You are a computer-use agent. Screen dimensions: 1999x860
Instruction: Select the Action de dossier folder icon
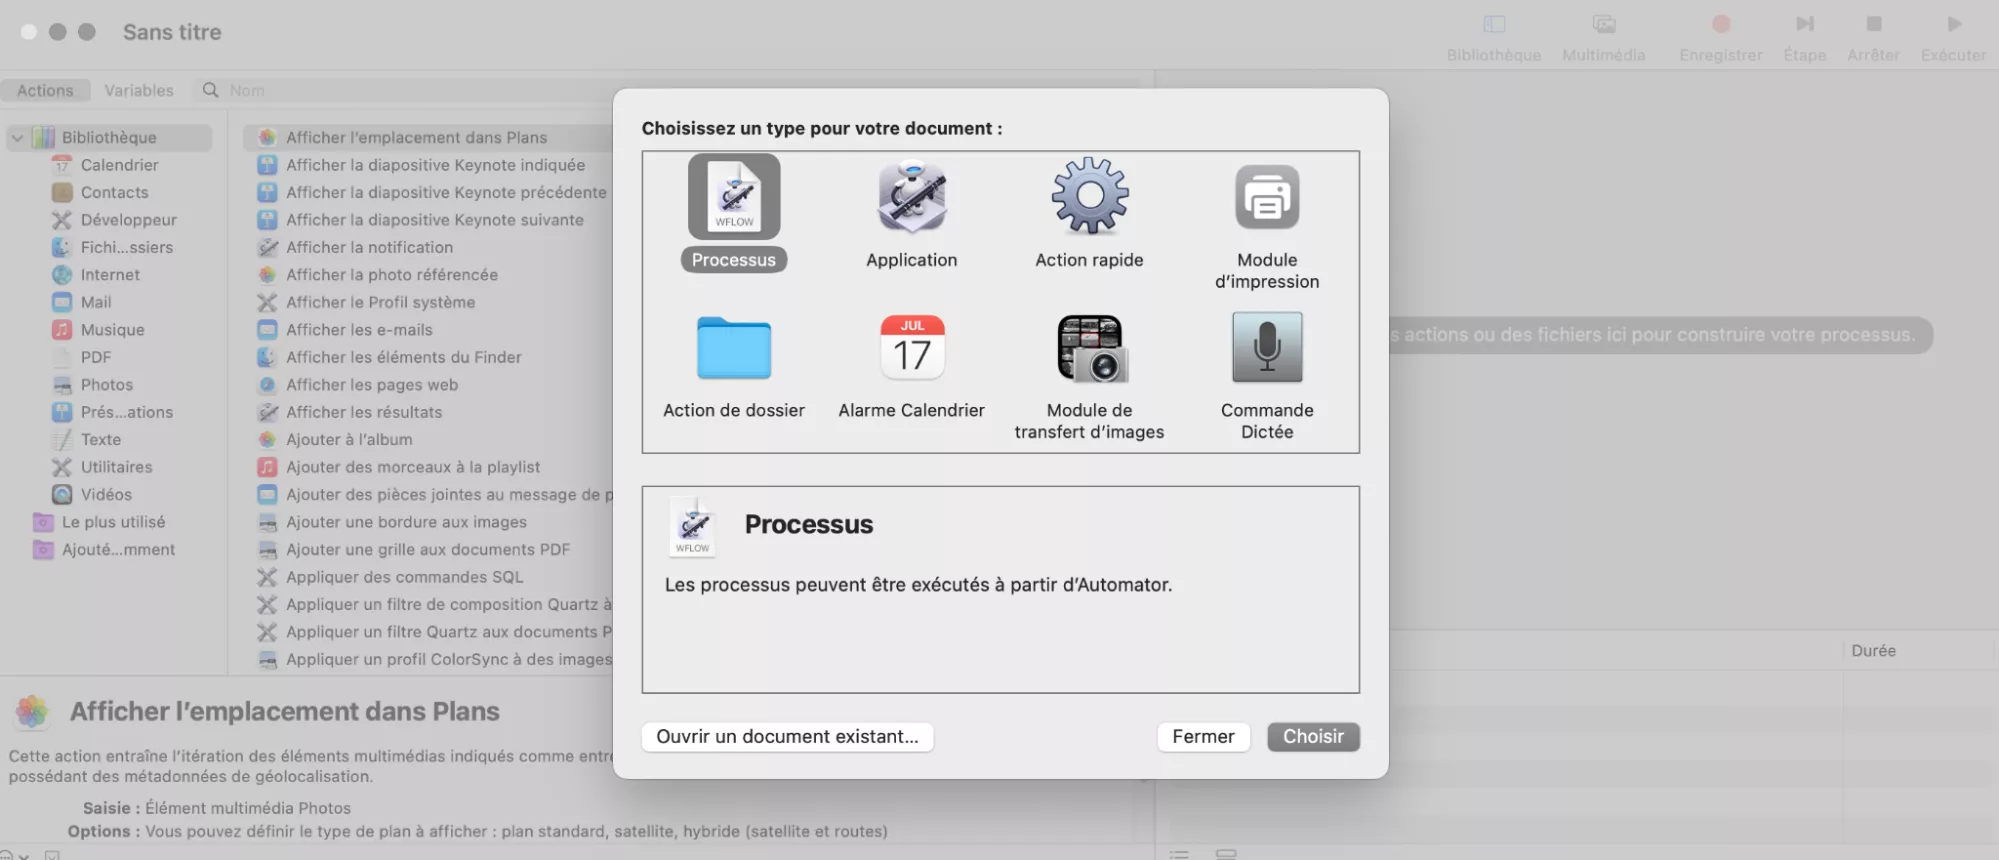[x=733, y=348]
